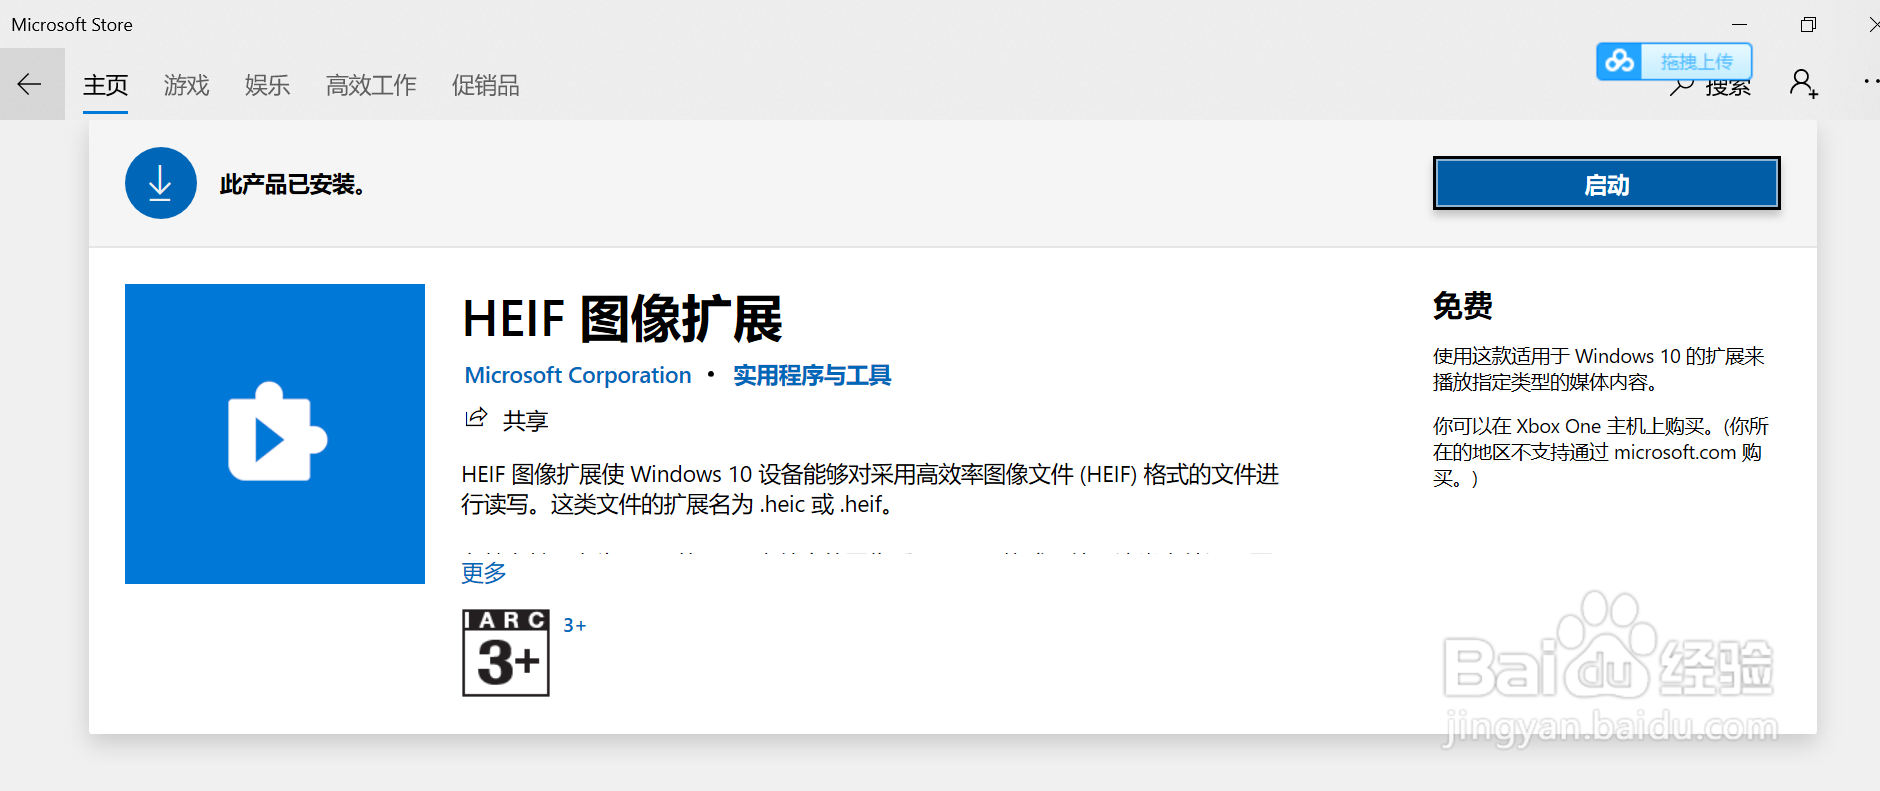Open the more options ellipsis menu
Image resolution: width=1880 pixels, height=791 pixels.
click(1870, 82)
